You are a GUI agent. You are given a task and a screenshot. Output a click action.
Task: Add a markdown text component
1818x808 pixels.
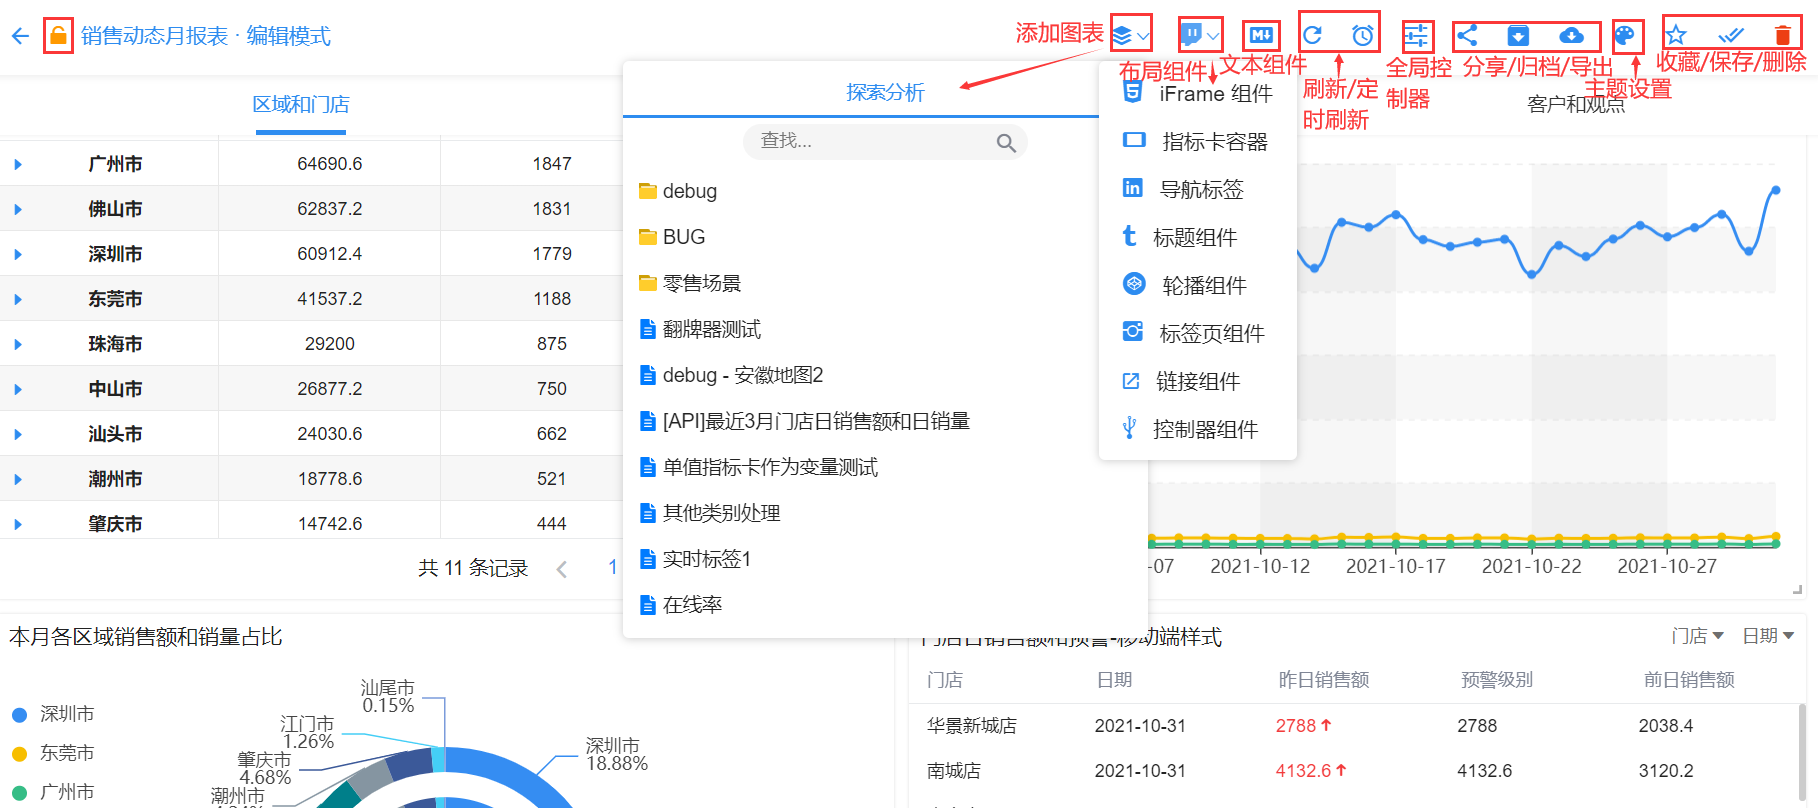click(1261, 36)
